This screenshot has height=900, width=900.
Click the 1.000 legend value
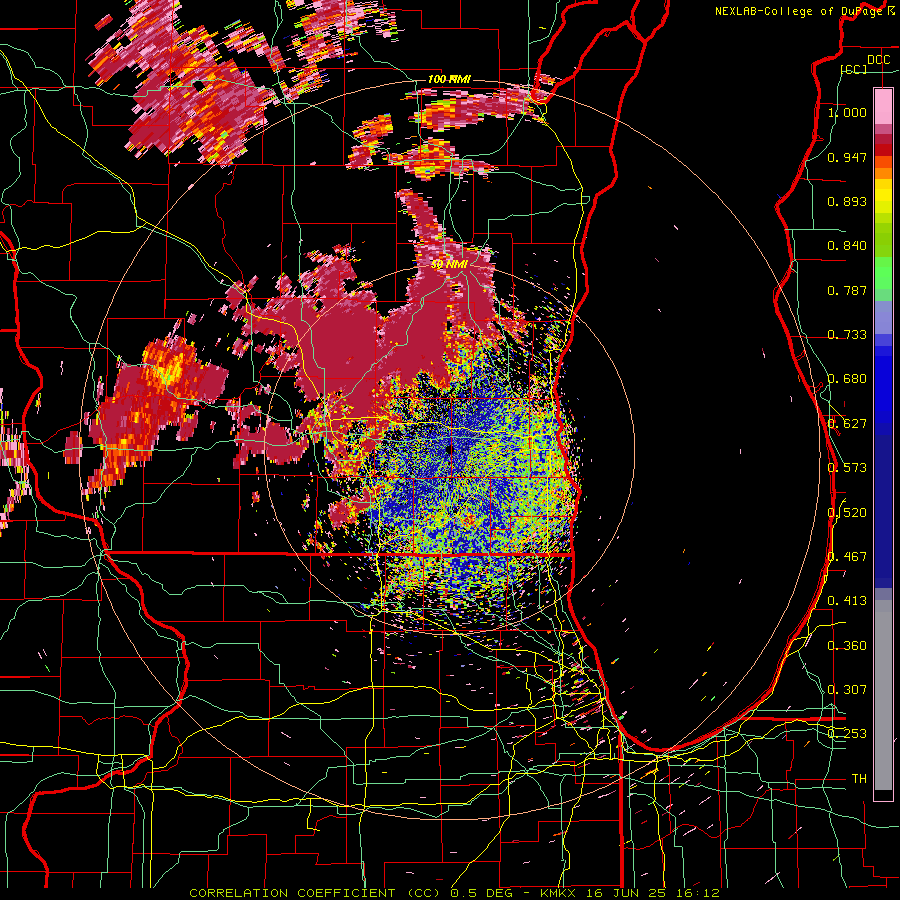pyautogui.click(x=847, y=112)
